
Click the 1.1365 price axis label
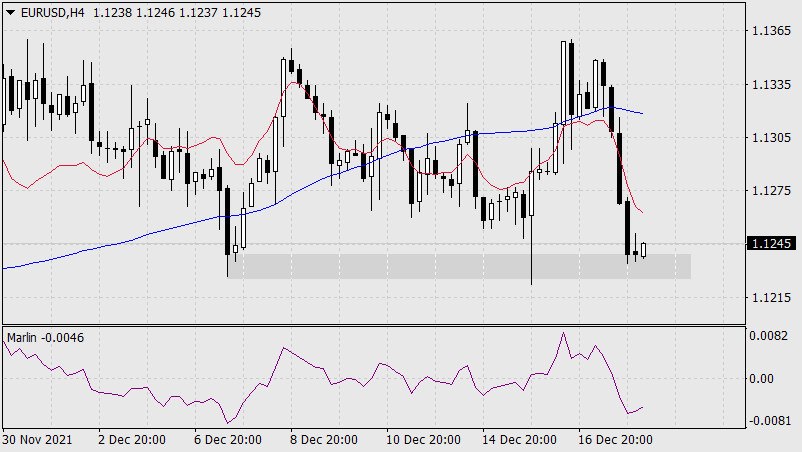pos(771,31)
